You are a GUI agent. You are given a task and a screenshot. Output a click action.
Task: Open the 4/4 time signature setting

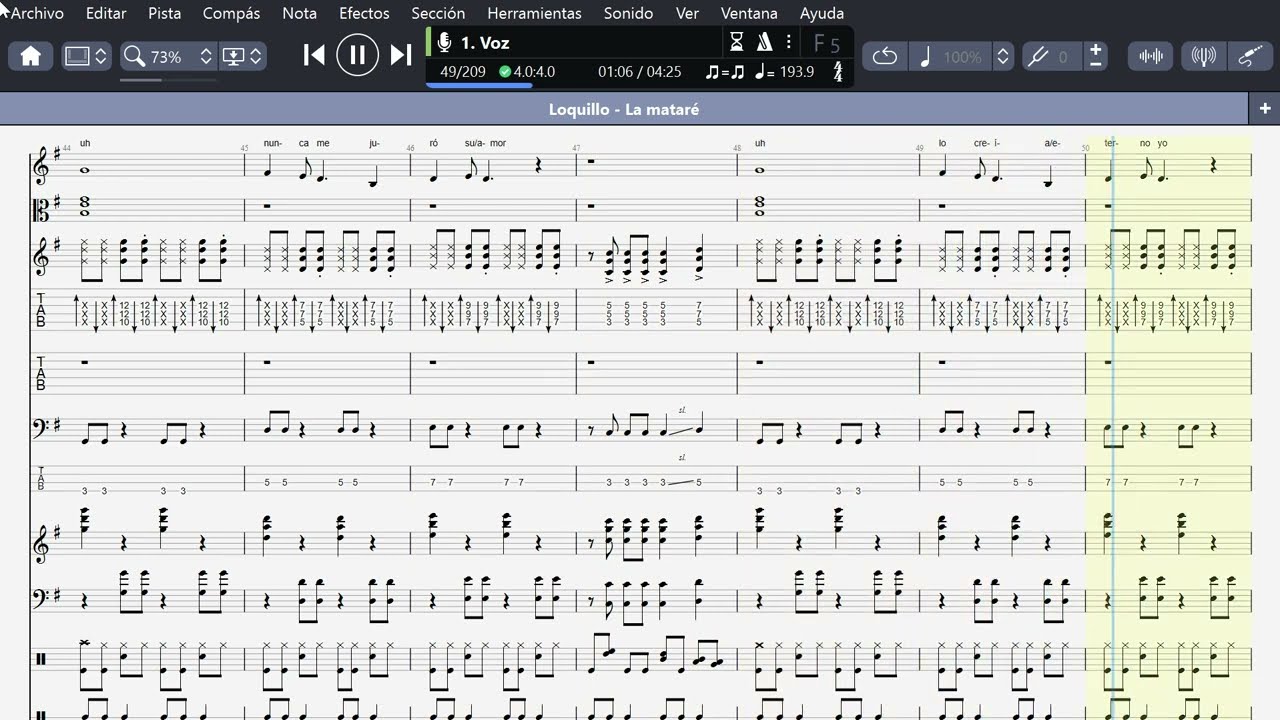coord(837,72)
